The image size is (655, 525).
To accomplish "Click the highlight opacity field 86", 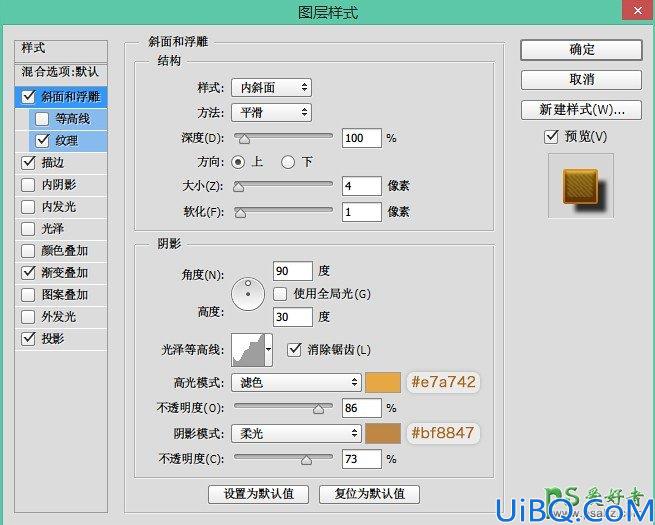I will click(x=362, y=408).
